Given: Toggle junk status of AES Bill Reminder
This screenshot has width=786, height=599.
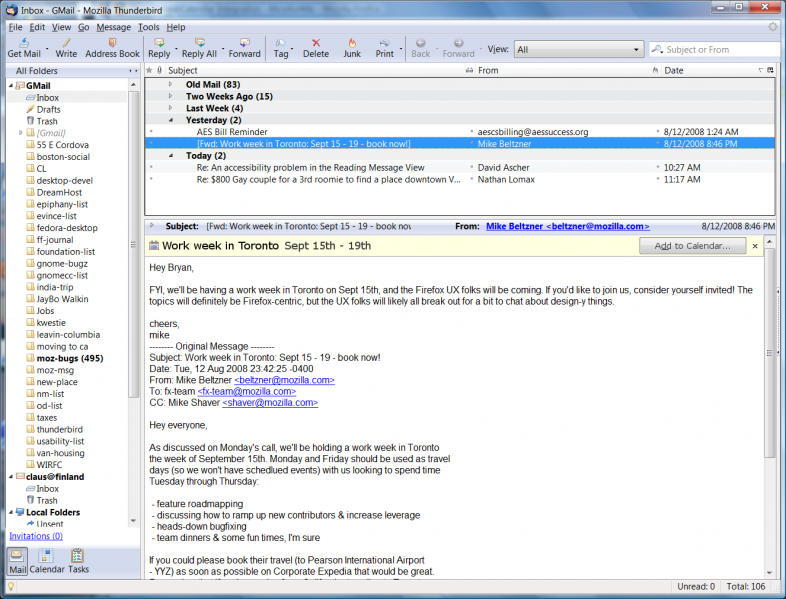Looking at the screenshot, I should [658, 132].
